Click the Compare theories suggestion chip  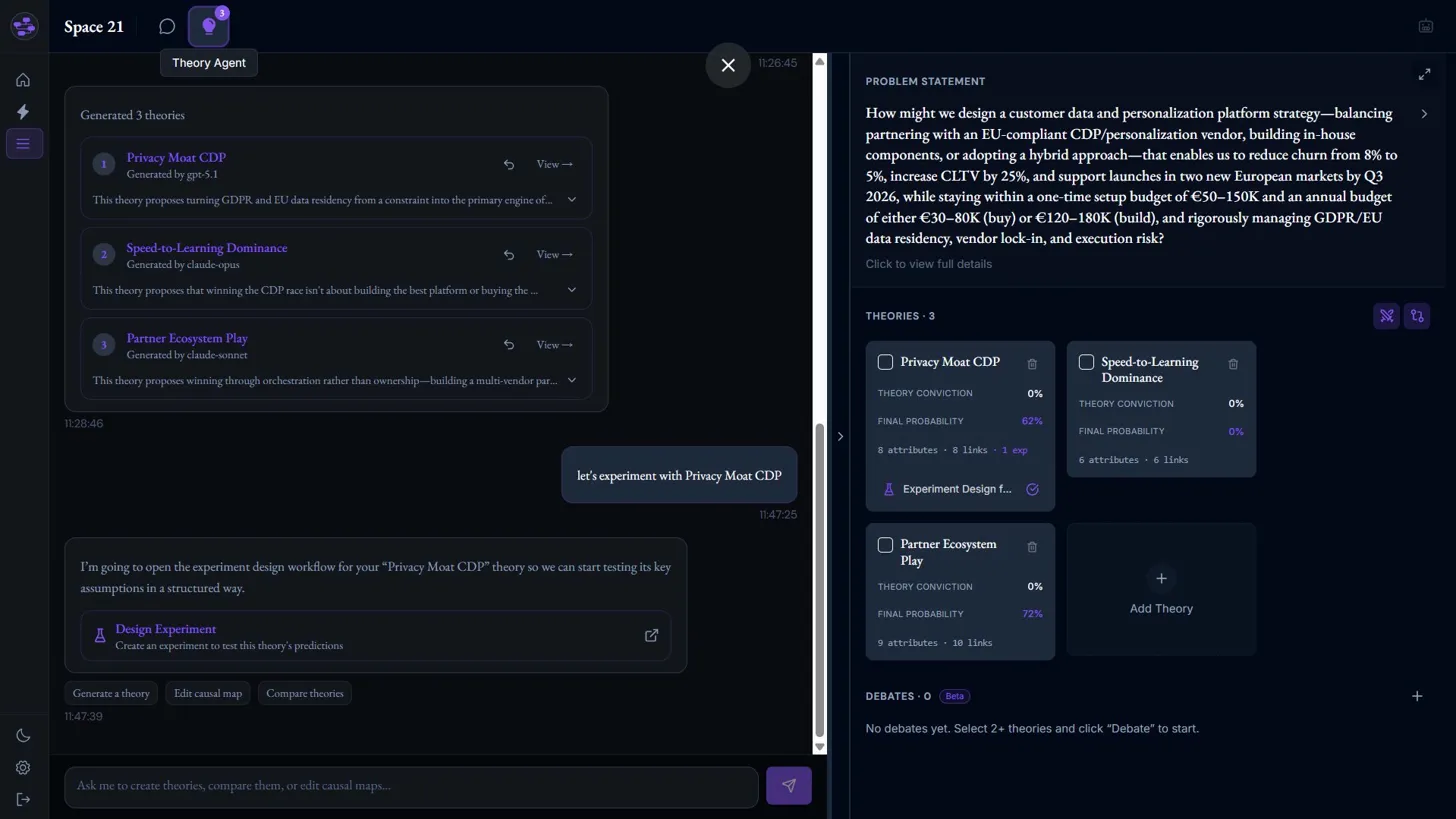coord(304,693)
